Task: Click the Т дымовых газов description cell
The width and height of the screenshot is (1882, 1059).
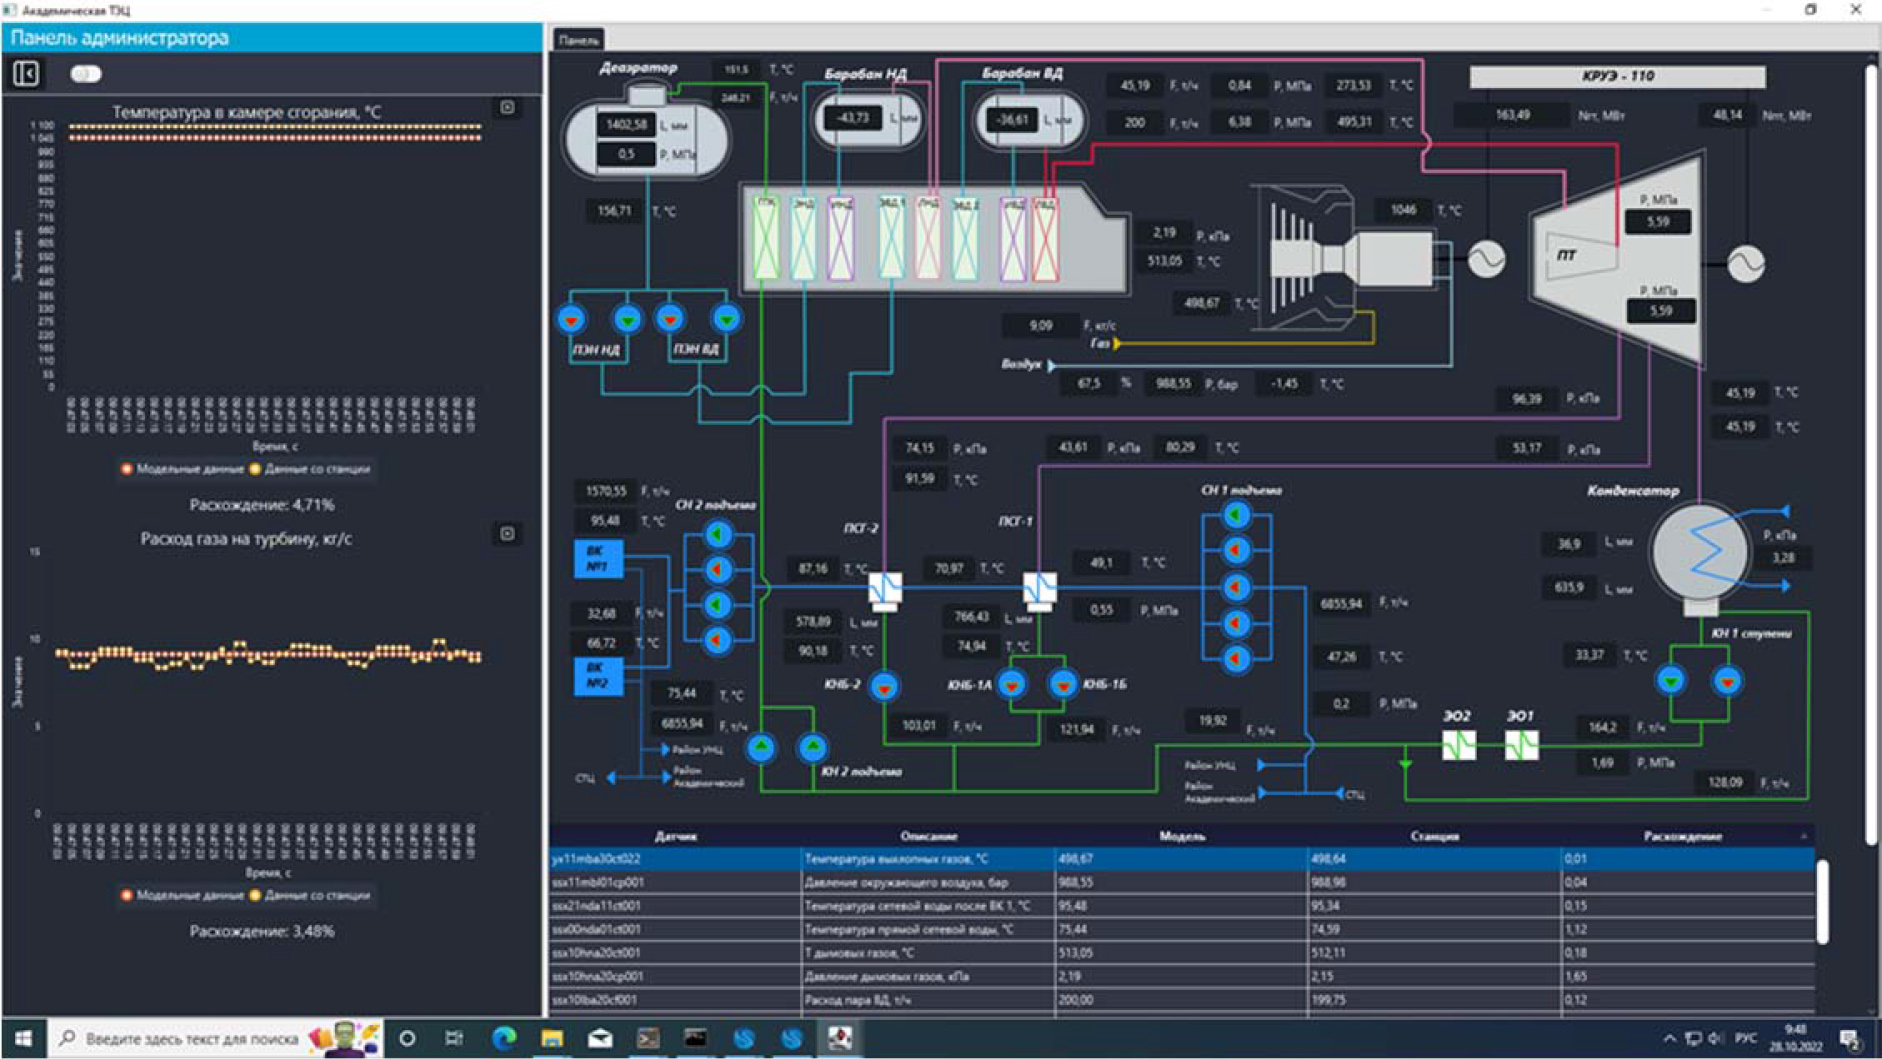Action: click(929, 953)
